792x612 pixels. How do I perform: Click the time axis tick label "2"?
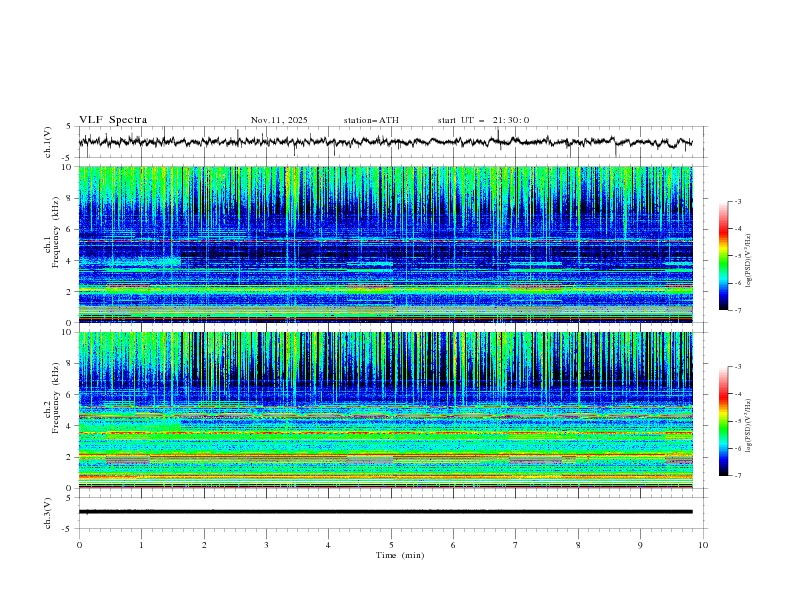pyautogui.click(x=204, y=545)
